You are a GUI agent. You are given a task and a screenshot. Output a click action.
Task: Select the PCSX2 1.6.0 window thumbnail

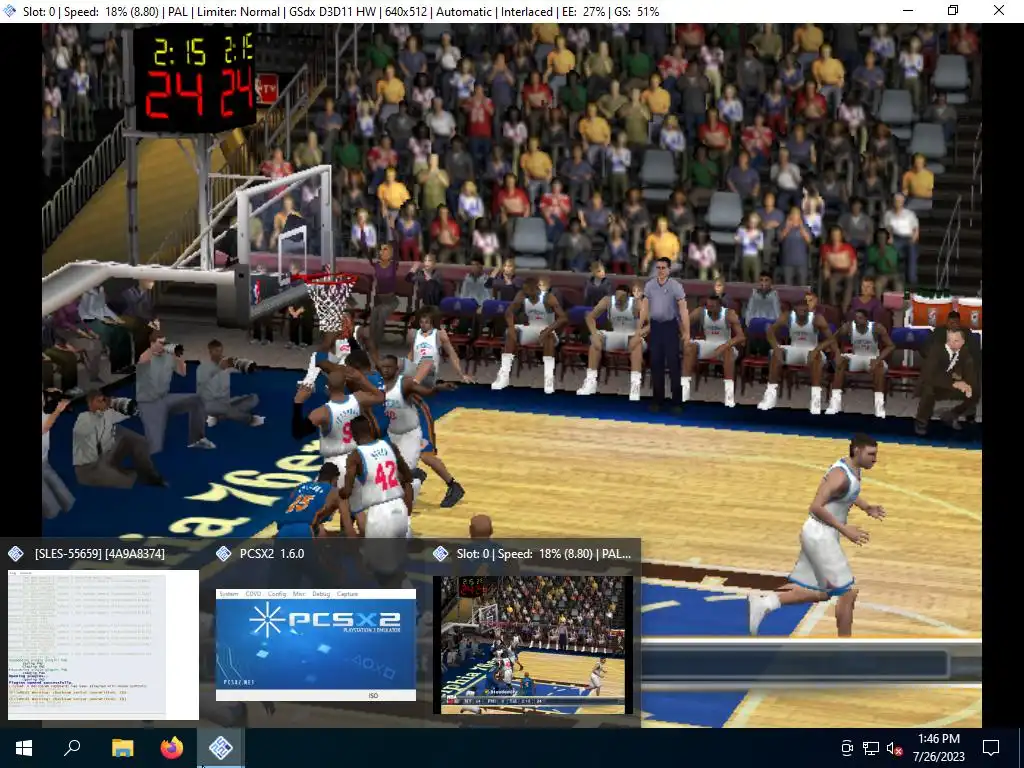[x=315, y=645]
